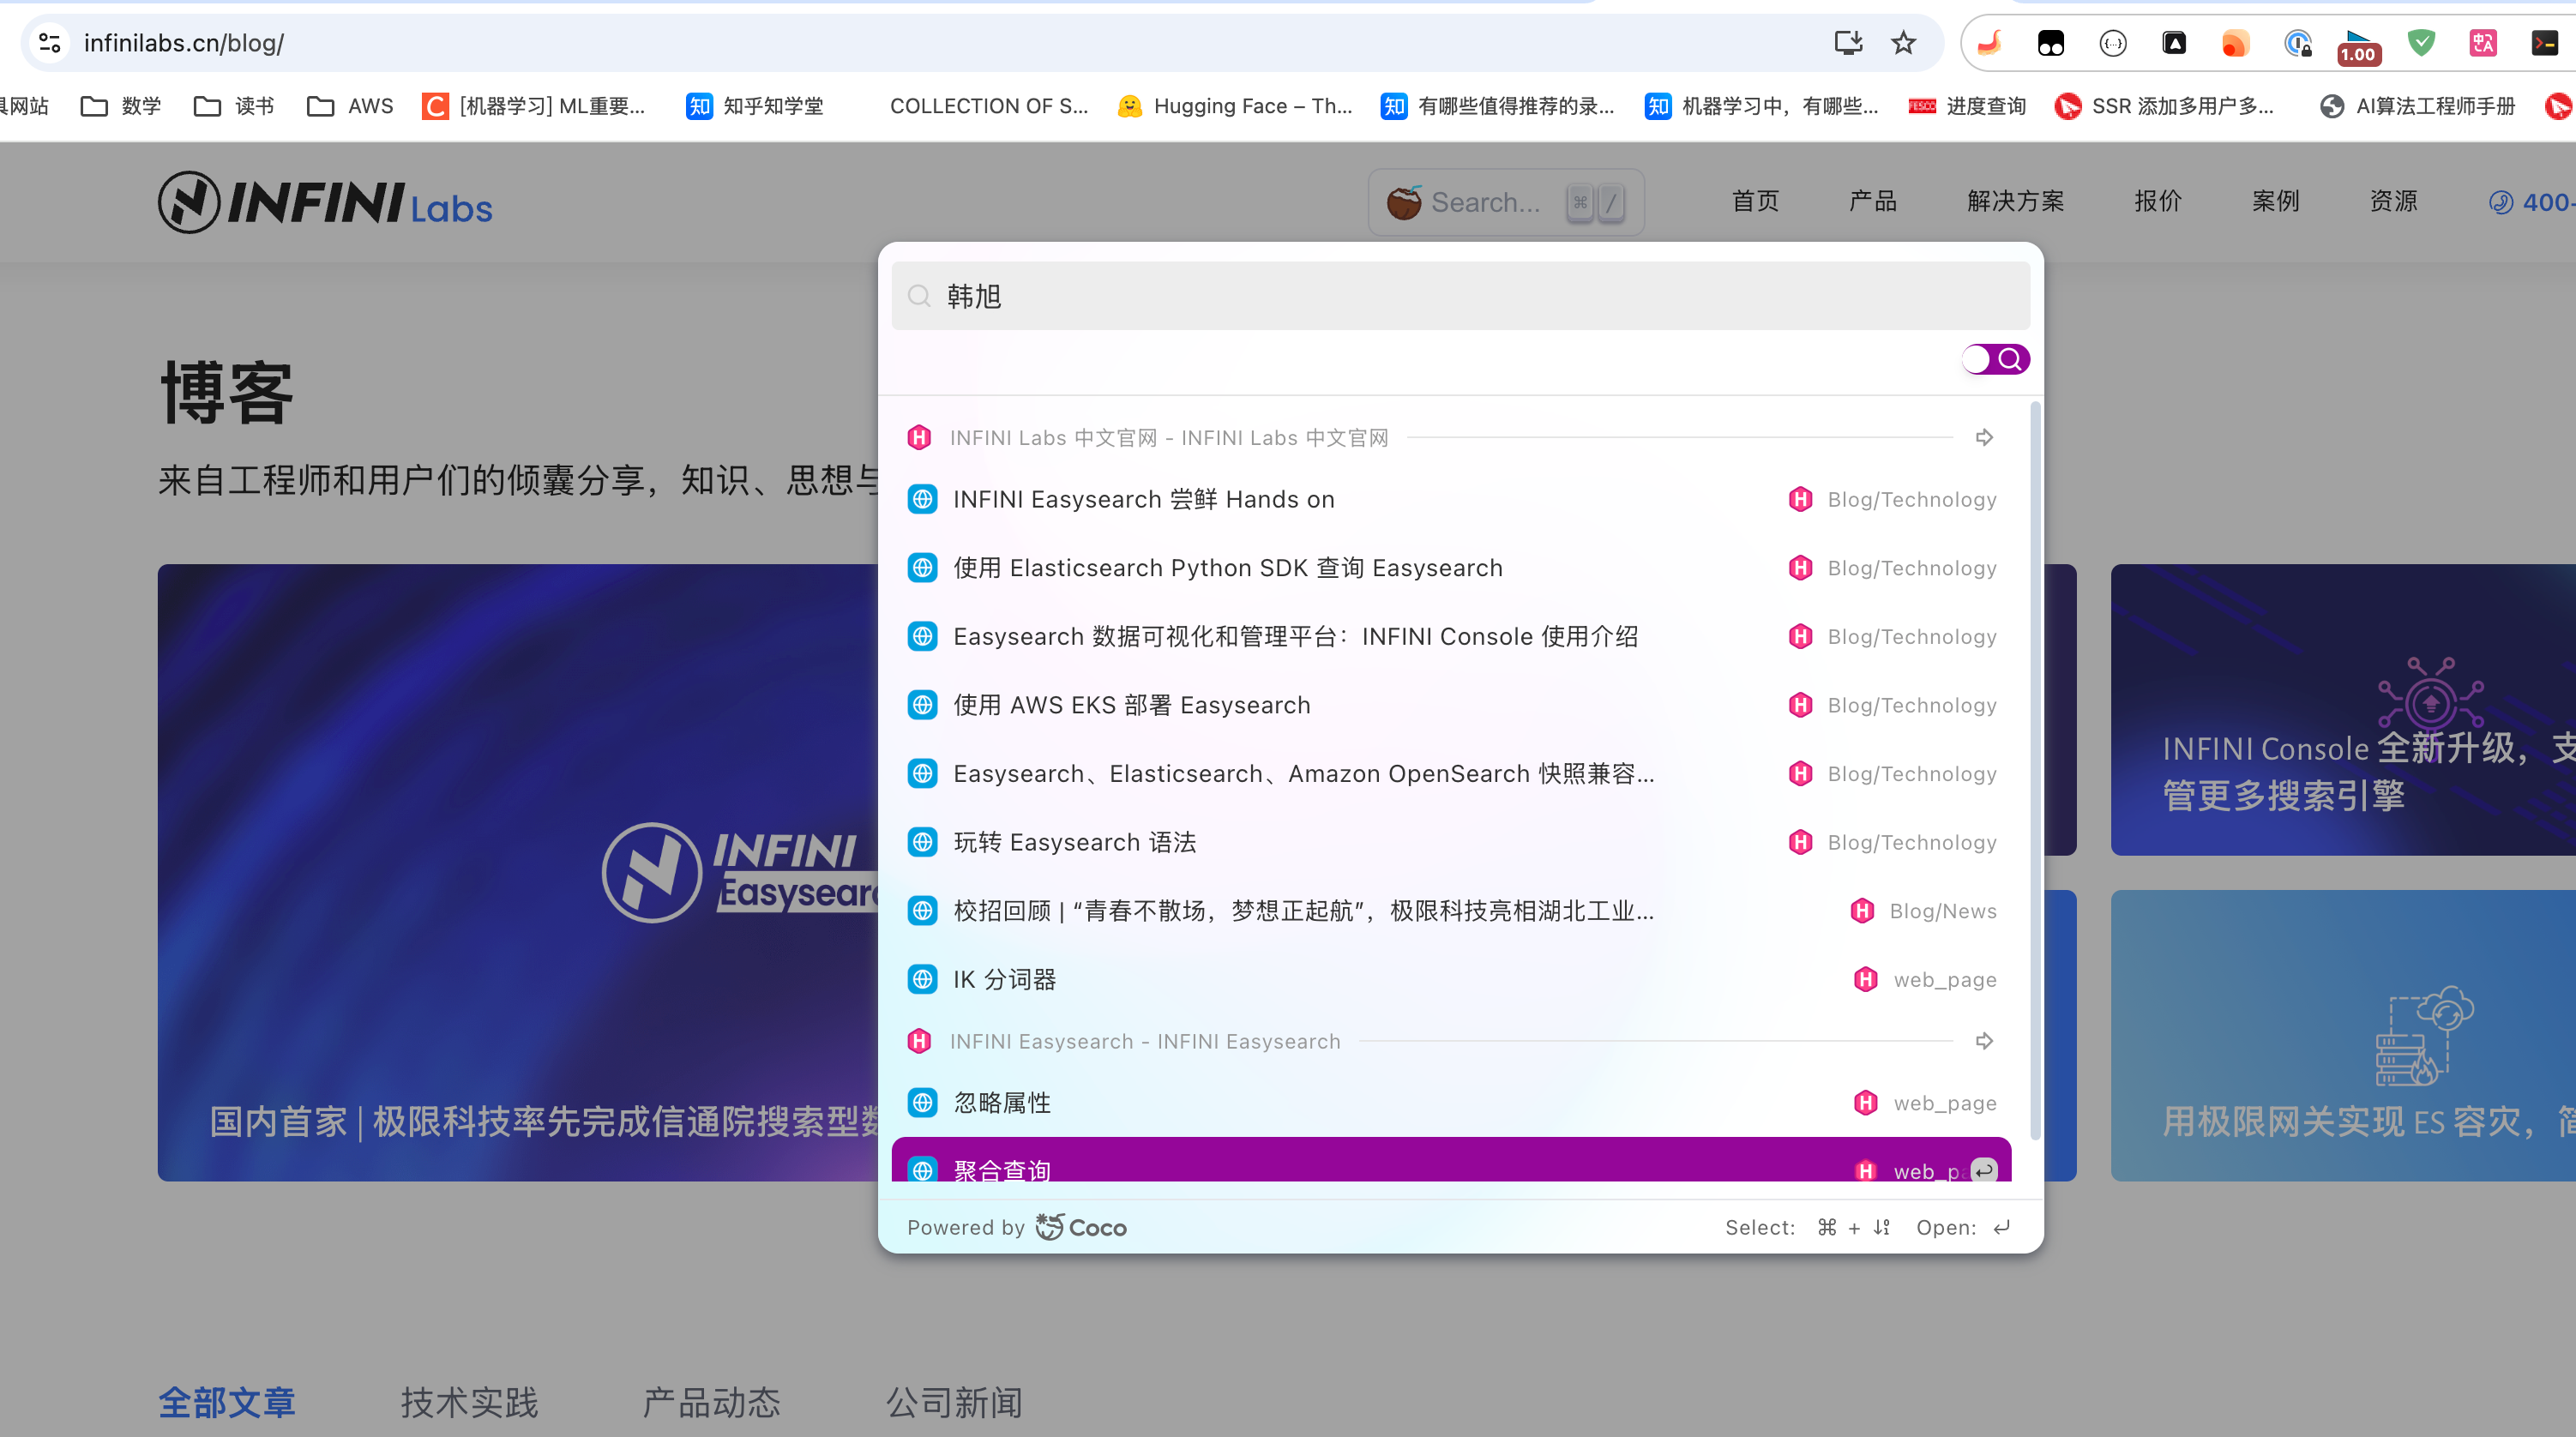2576x1437 pixels.
Task: Click the green shield extension icon
Action: coord(2421,43)
